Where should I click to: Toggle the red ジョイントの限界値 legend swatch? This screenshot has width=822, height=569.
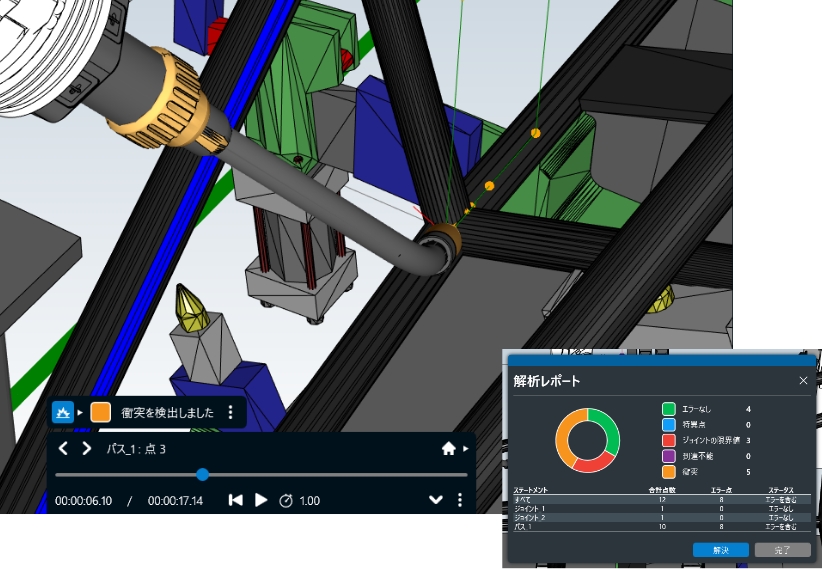pyautogui.click(x=668, y=440)
